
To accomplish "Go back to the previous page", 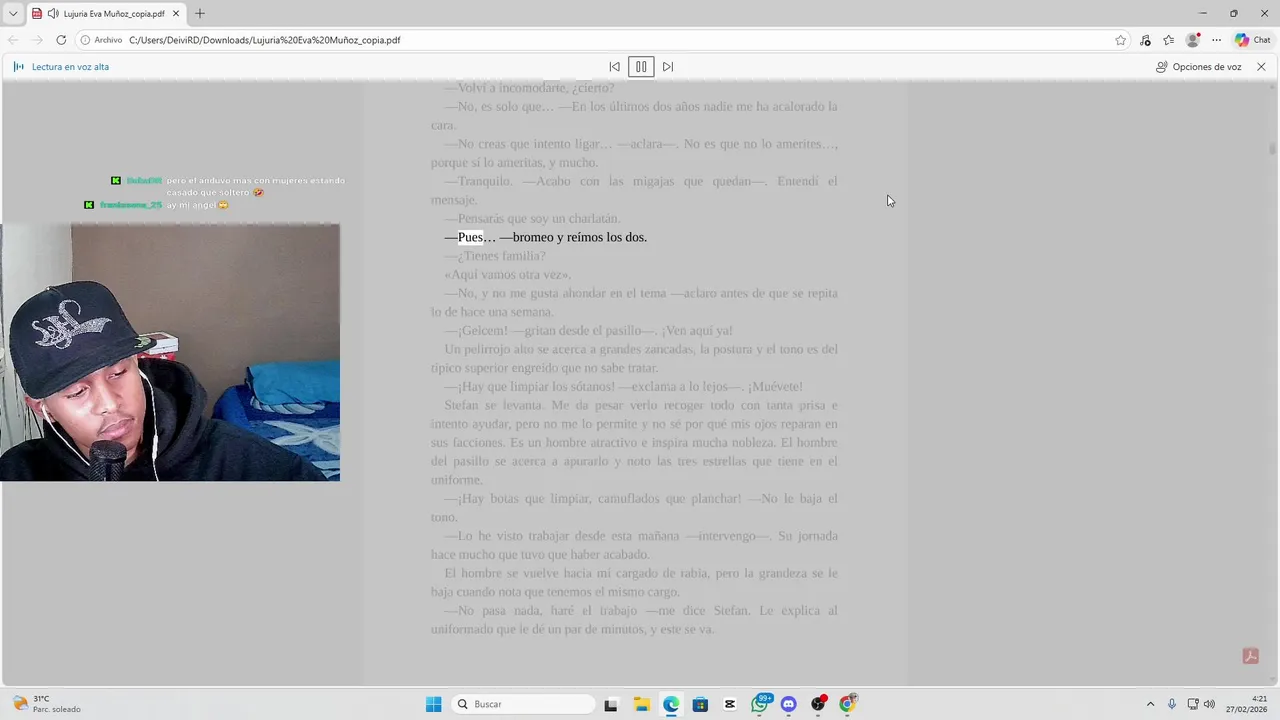I will click(x=13, y=40).
